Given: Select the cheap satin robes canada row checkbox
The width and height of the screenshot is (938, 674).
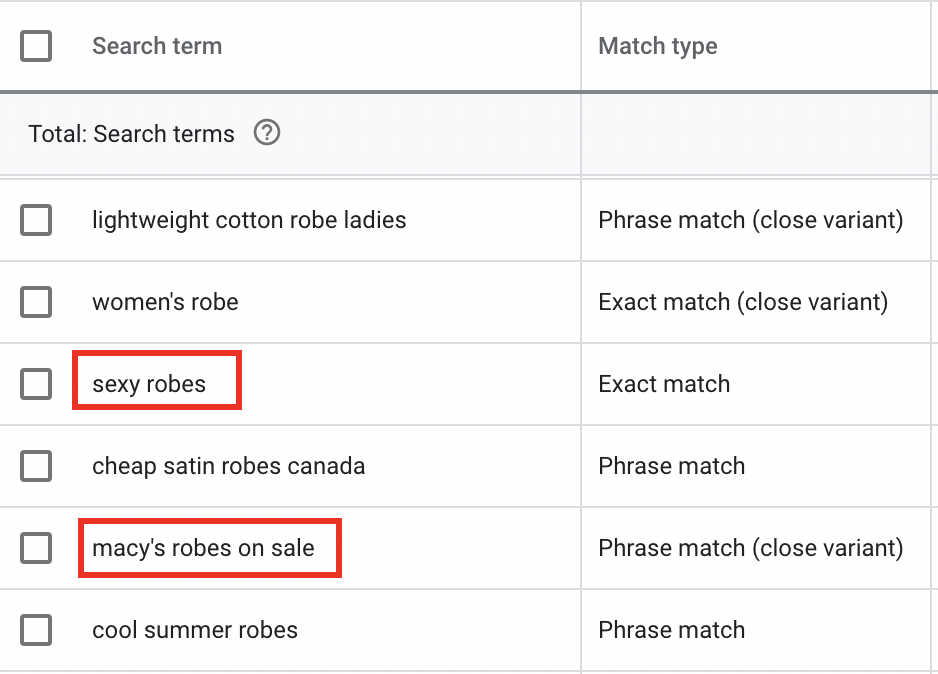Looking at the screenshot, I should click(36, 466).
